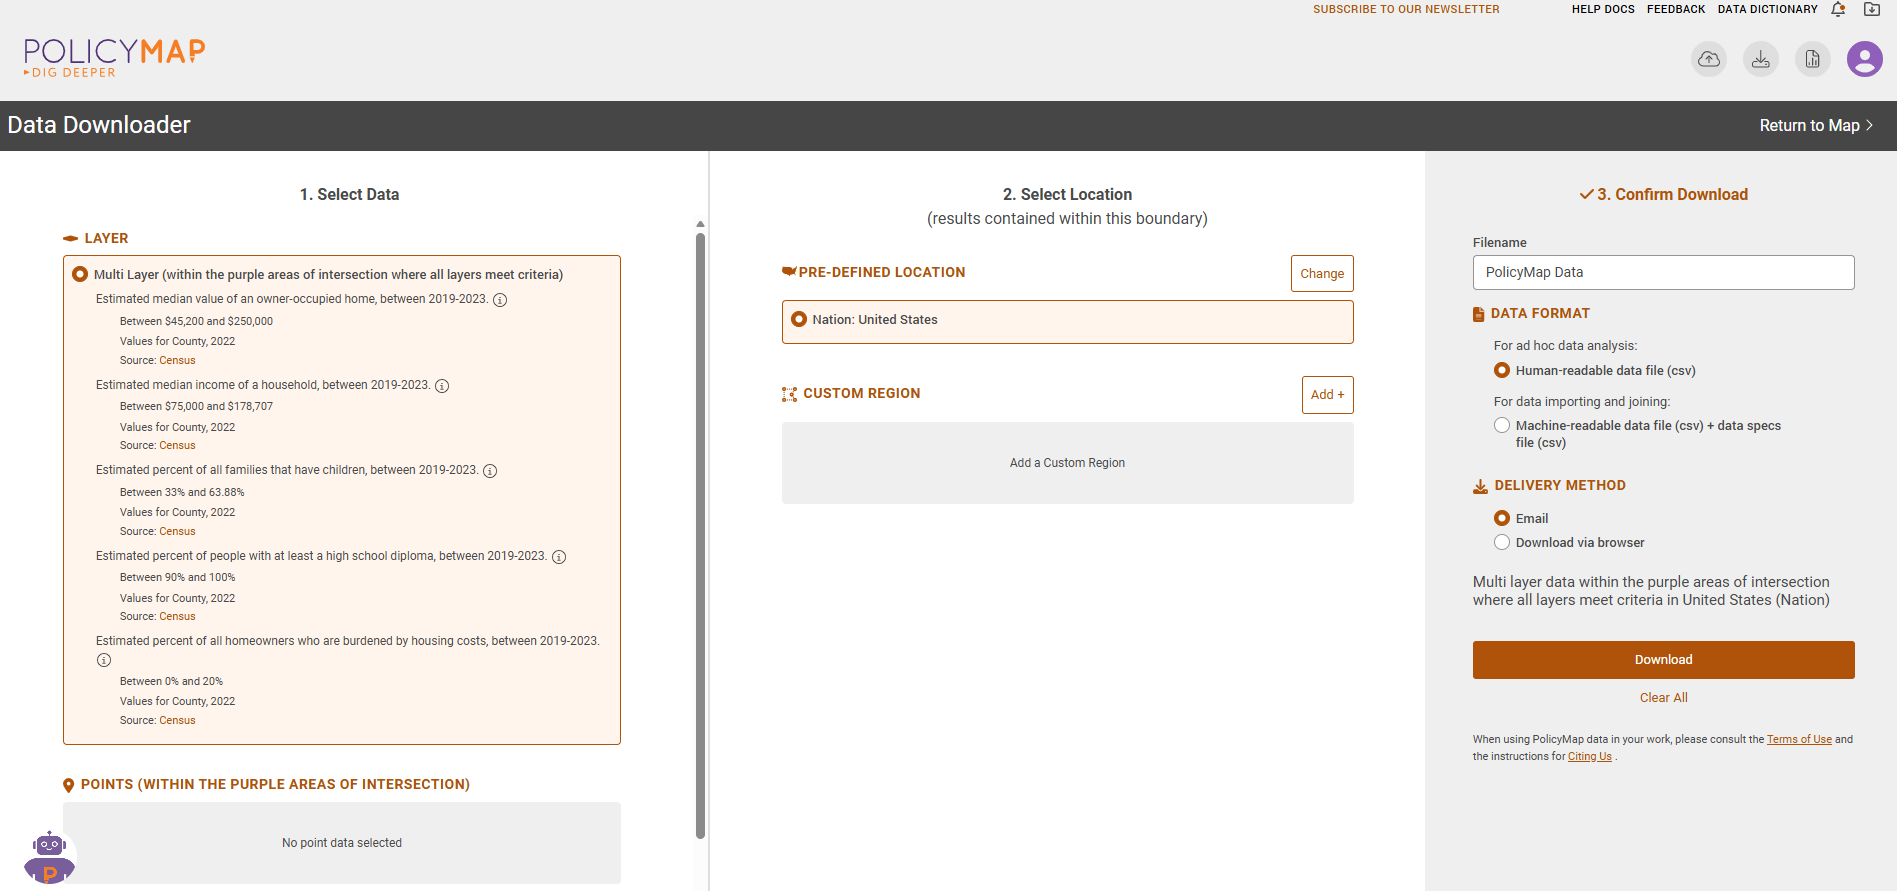The image size is (1897, 891).
Task: Click the CUSTOM REGION section heading
Action: (851, 394)
